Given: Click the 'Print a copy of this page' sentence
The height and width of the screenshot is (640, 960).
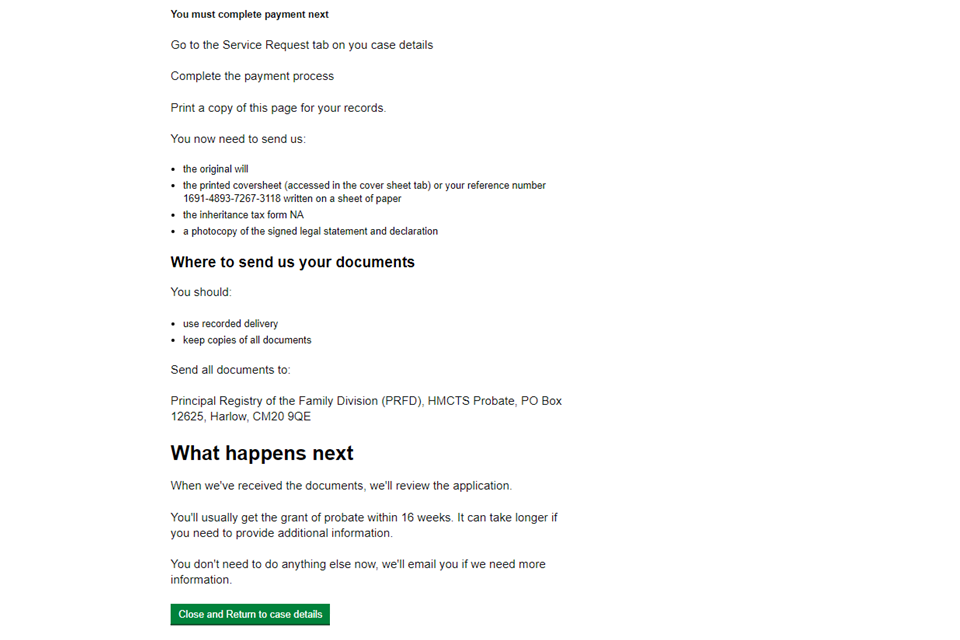Looking at the screenshot, I should click(x=278, y=108).
